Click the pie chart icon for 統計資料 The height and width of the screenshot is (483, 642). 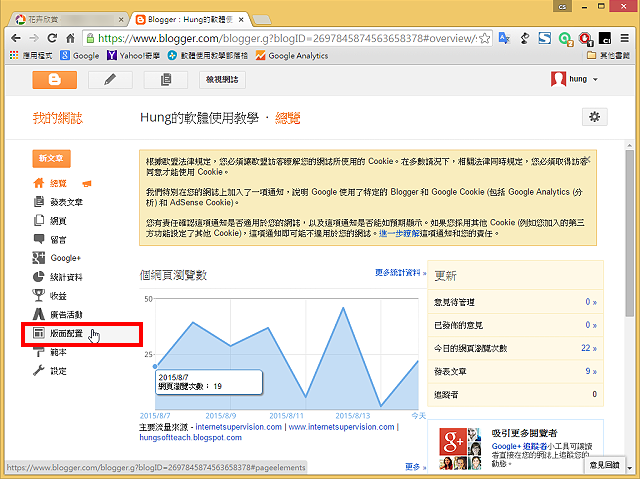pos(38,277)
